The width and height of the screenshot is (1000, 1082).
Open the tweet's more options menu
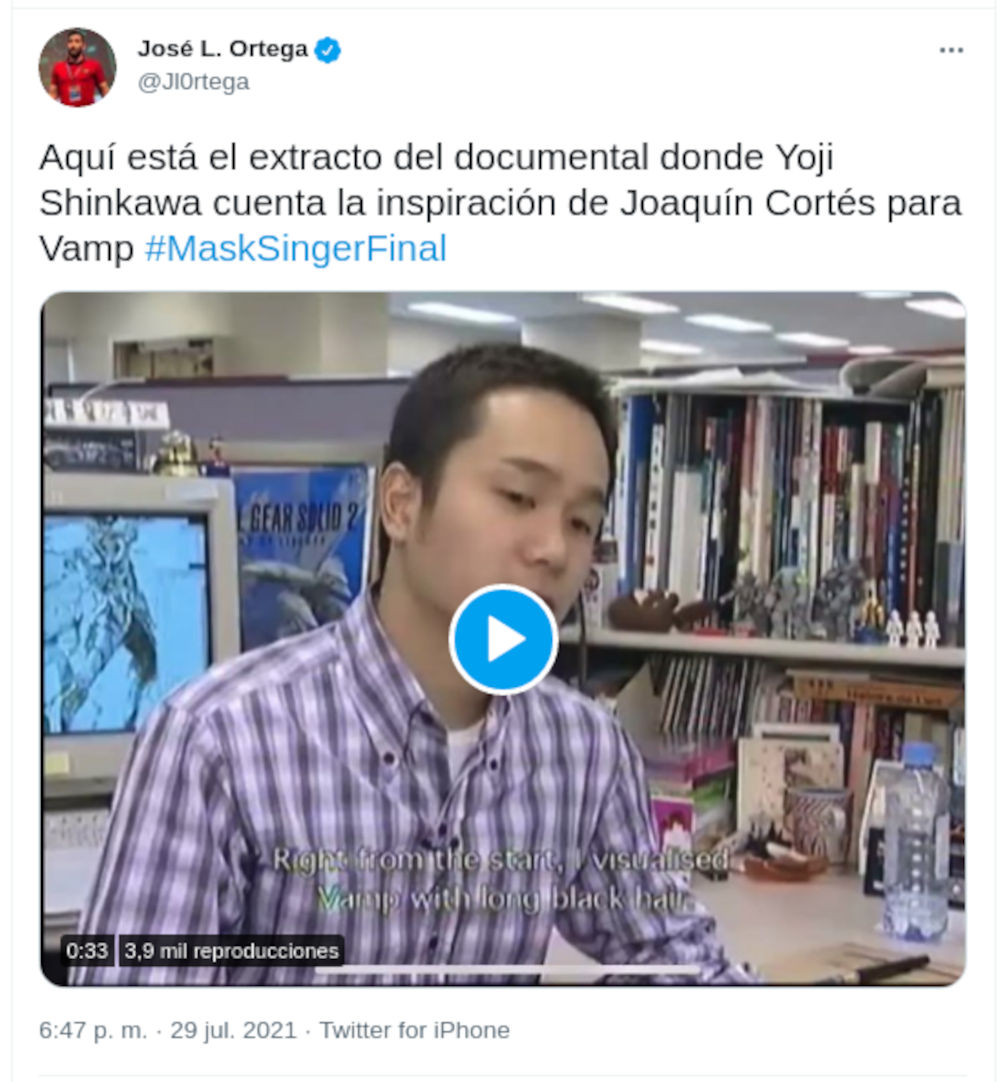pos(950,50)
